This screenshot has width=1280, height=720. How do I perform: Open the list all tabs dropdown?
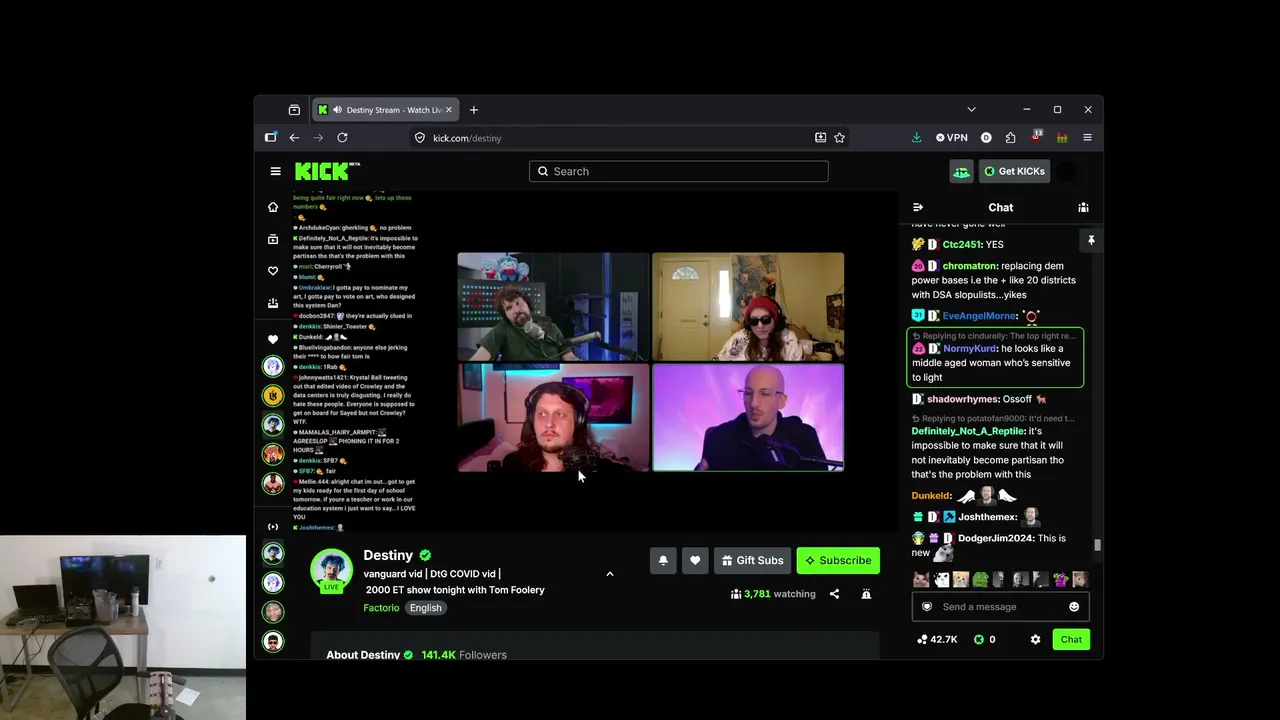[971, 110]
